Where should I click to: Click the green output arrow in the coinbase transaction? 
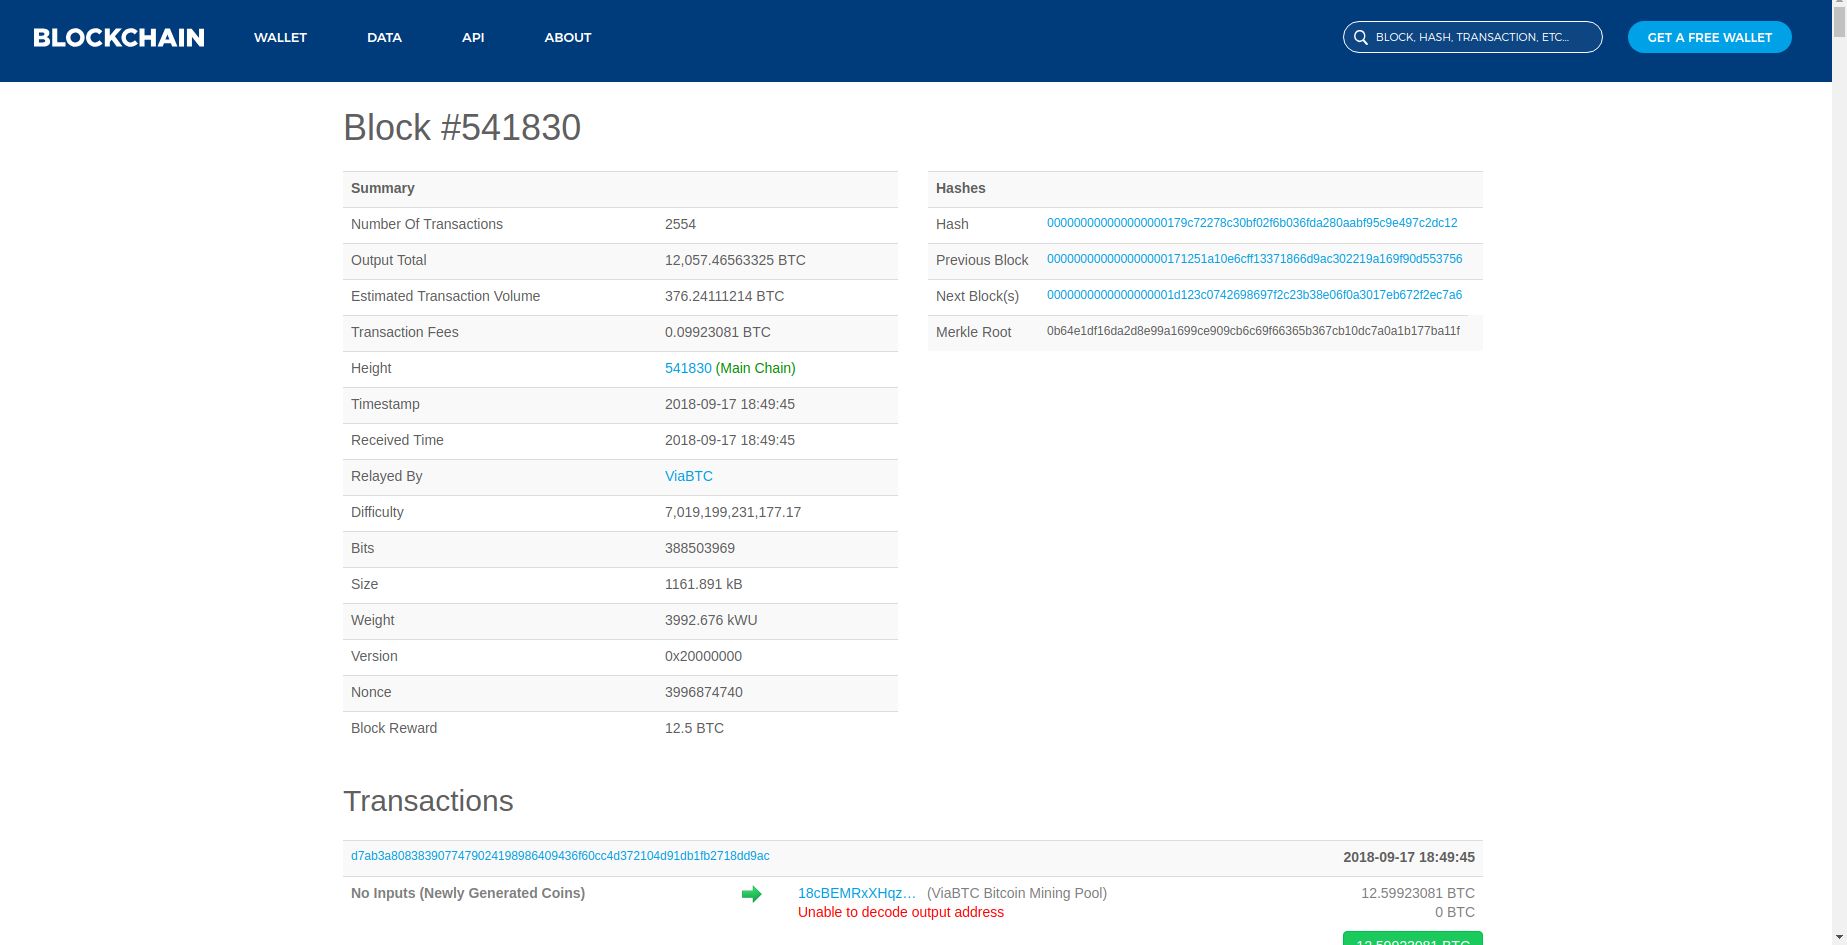pos(753,894)
